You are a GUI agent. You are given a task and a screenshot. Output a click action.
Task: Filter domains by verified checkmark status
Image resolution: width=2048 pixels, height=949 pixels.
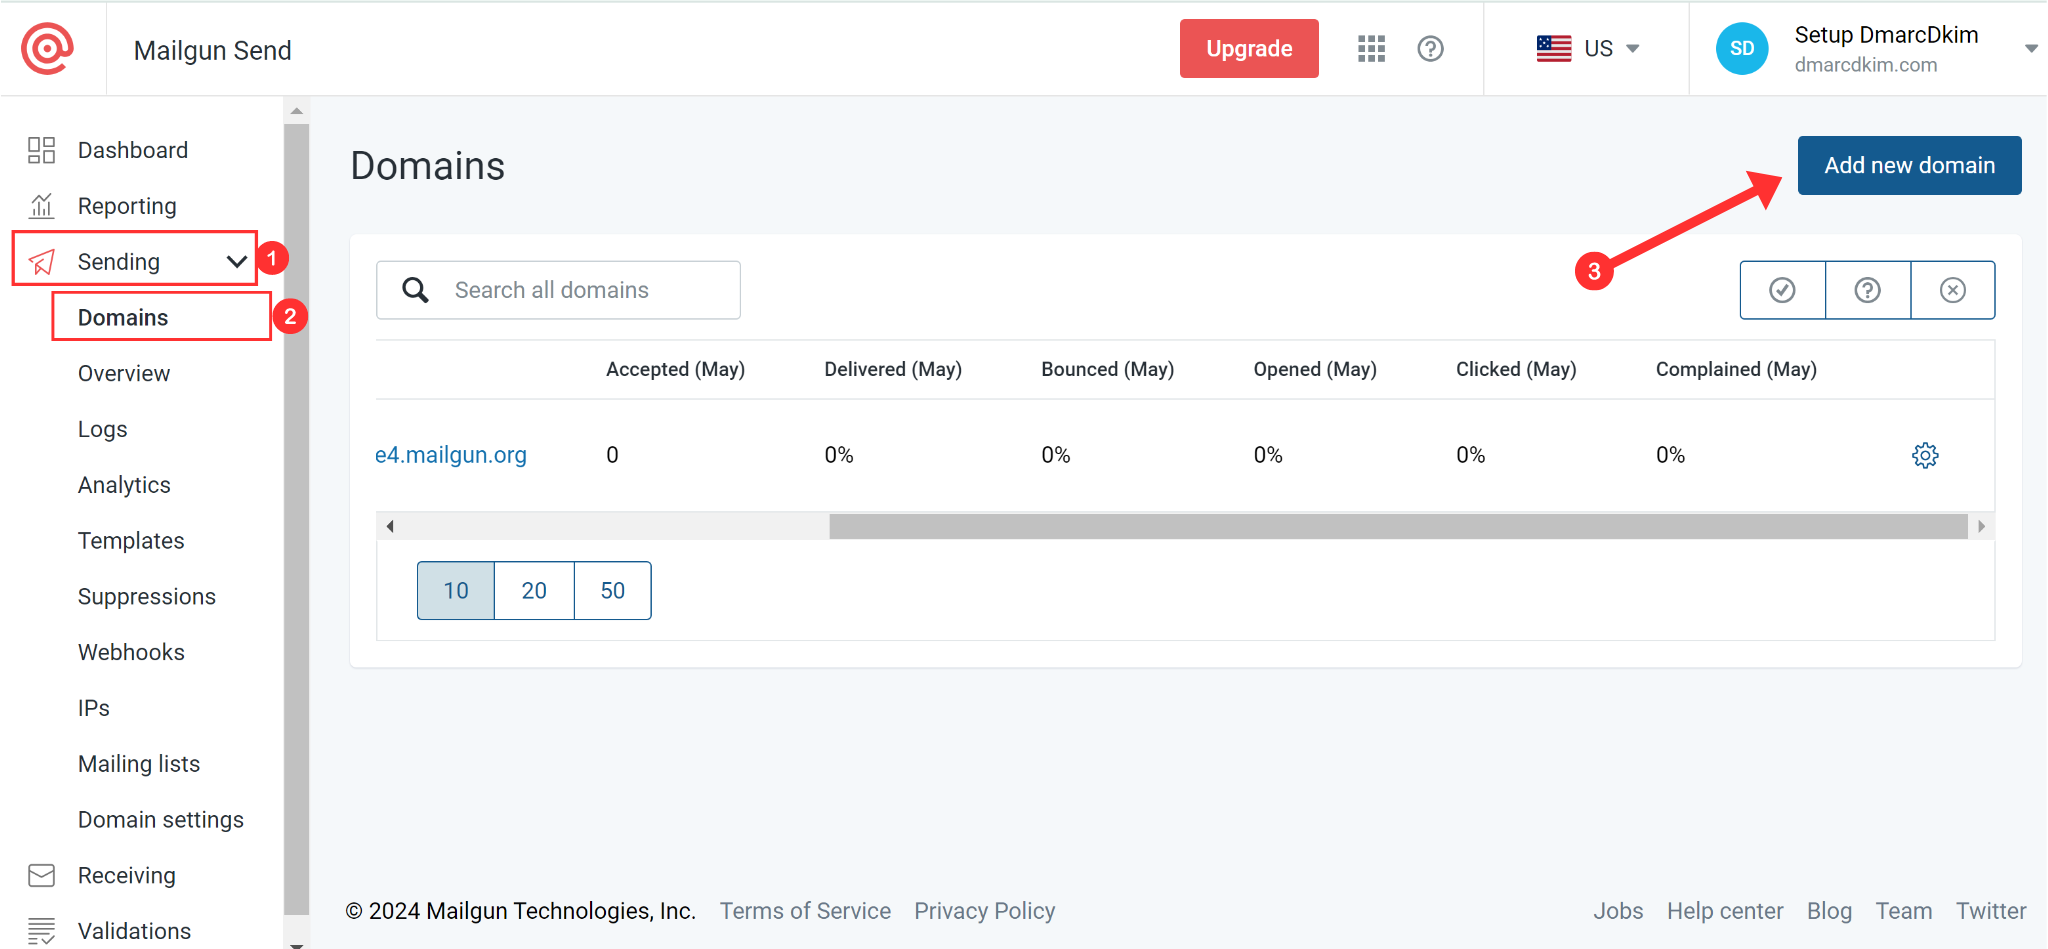[1782, 290]
